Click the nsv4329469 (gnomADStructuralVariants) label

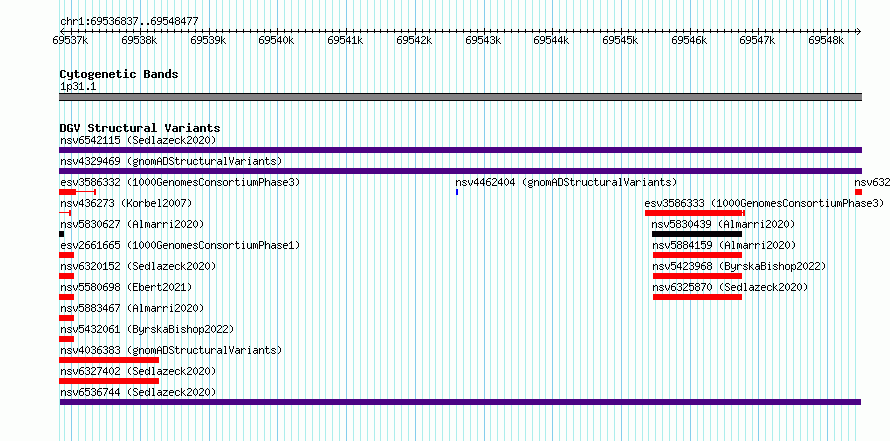(x=171, y=161)
